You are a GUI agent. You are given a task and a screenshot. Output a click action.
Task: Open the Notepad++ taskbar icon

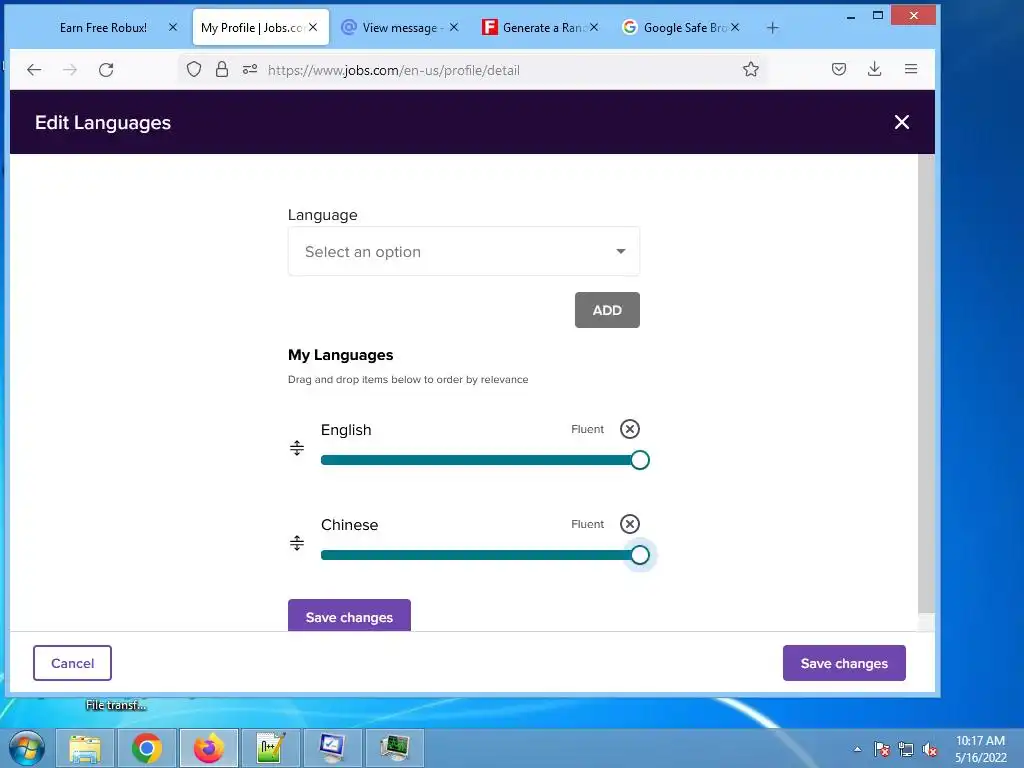[x=270, y=748]
